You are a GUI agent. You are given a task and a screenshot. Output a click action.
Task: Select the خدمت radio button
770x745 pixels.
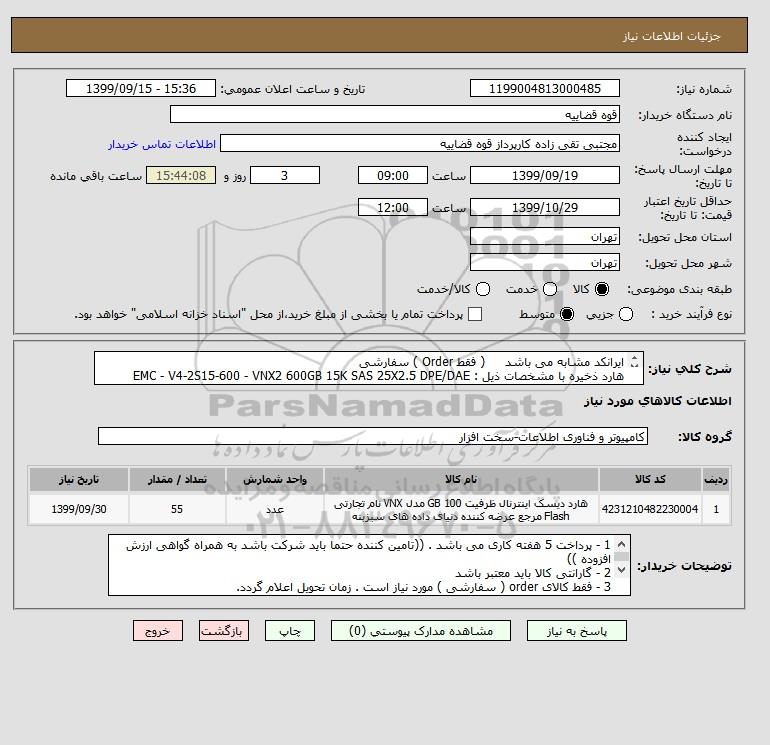550,289
